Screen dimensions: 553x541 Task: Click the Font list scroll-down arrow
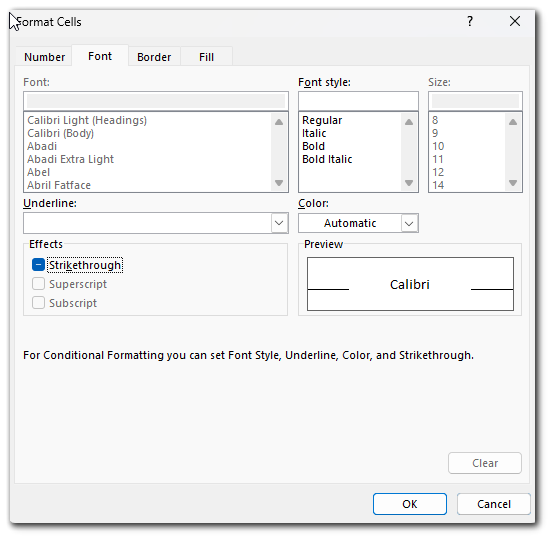coord(279,183)
